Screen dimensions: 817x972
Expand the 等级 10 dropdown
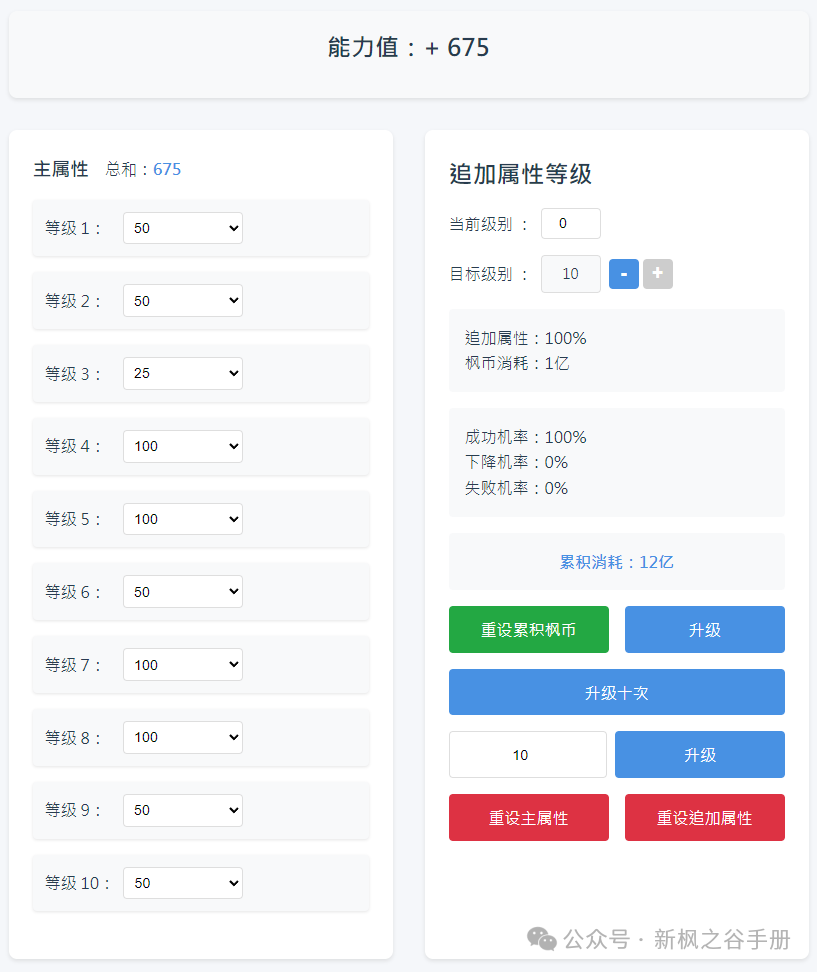pos(183,883)
